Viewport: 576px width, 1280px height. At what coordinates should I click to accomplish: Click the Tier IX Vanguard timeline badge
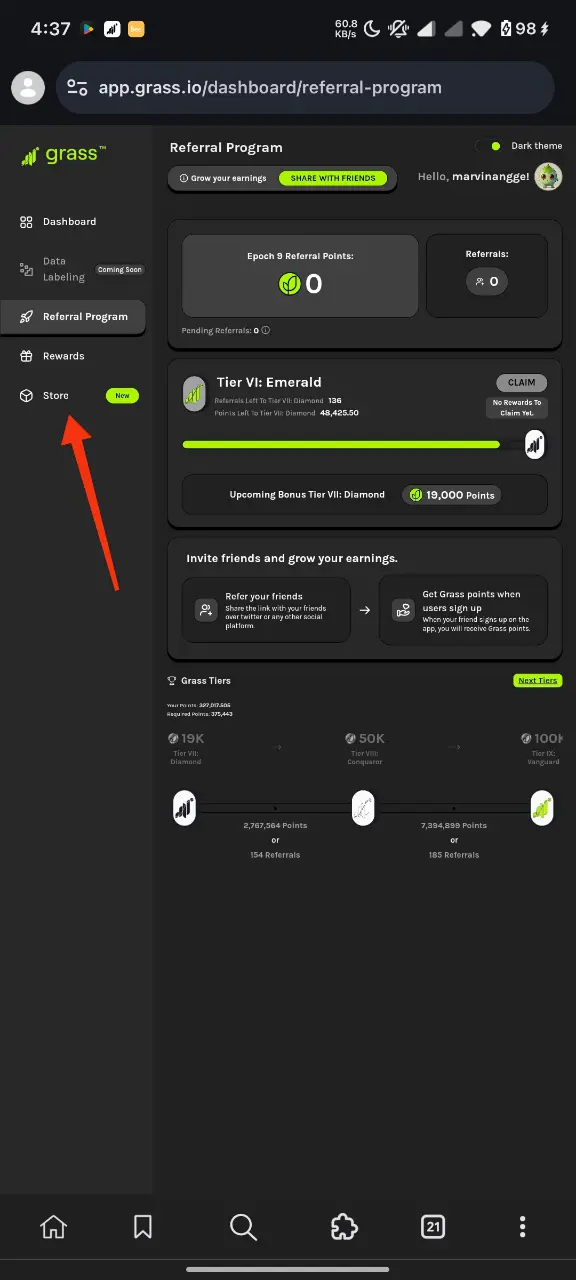542,807
